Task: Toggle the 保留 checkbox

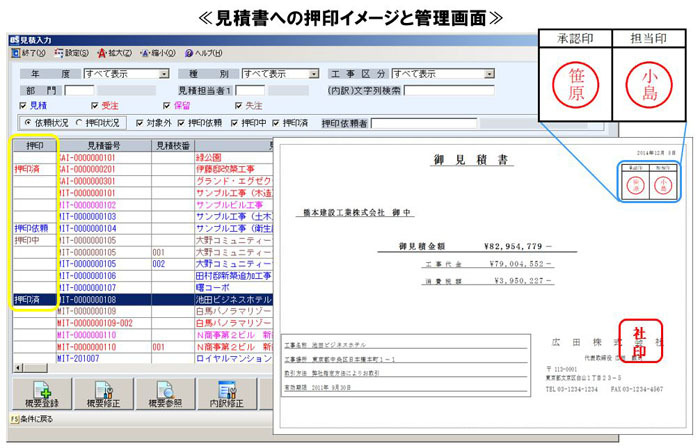Action: [167, 106]
